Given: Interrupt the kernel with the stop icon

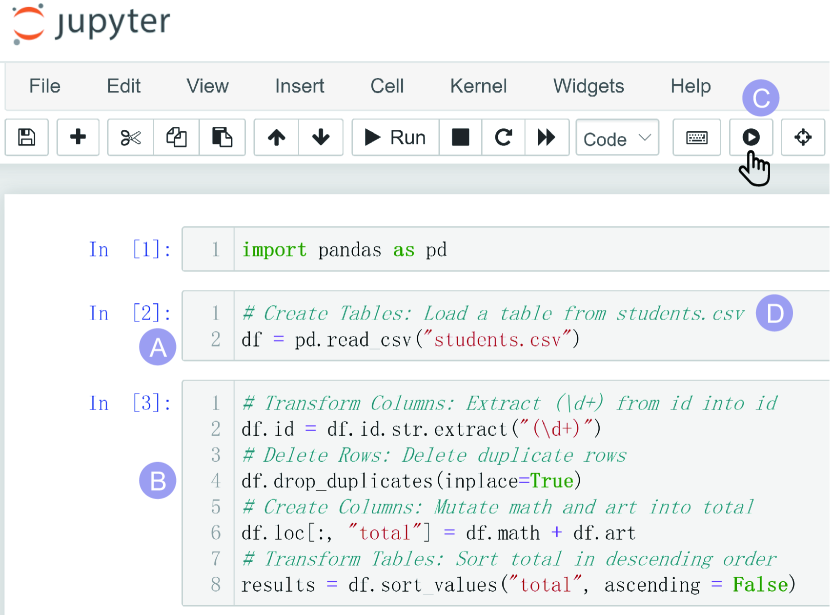Looking at the screenshot, I should click(x=460, y=138).
